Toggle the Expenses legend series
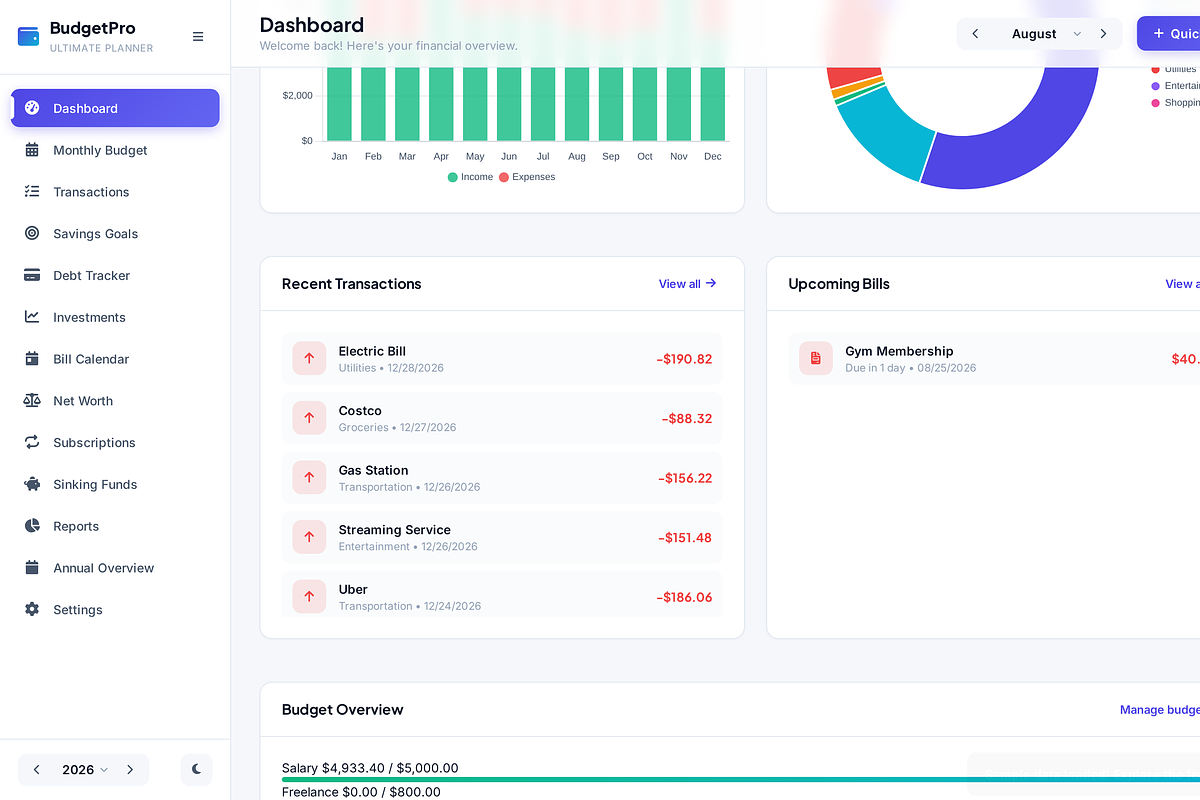 pos(527,177)
